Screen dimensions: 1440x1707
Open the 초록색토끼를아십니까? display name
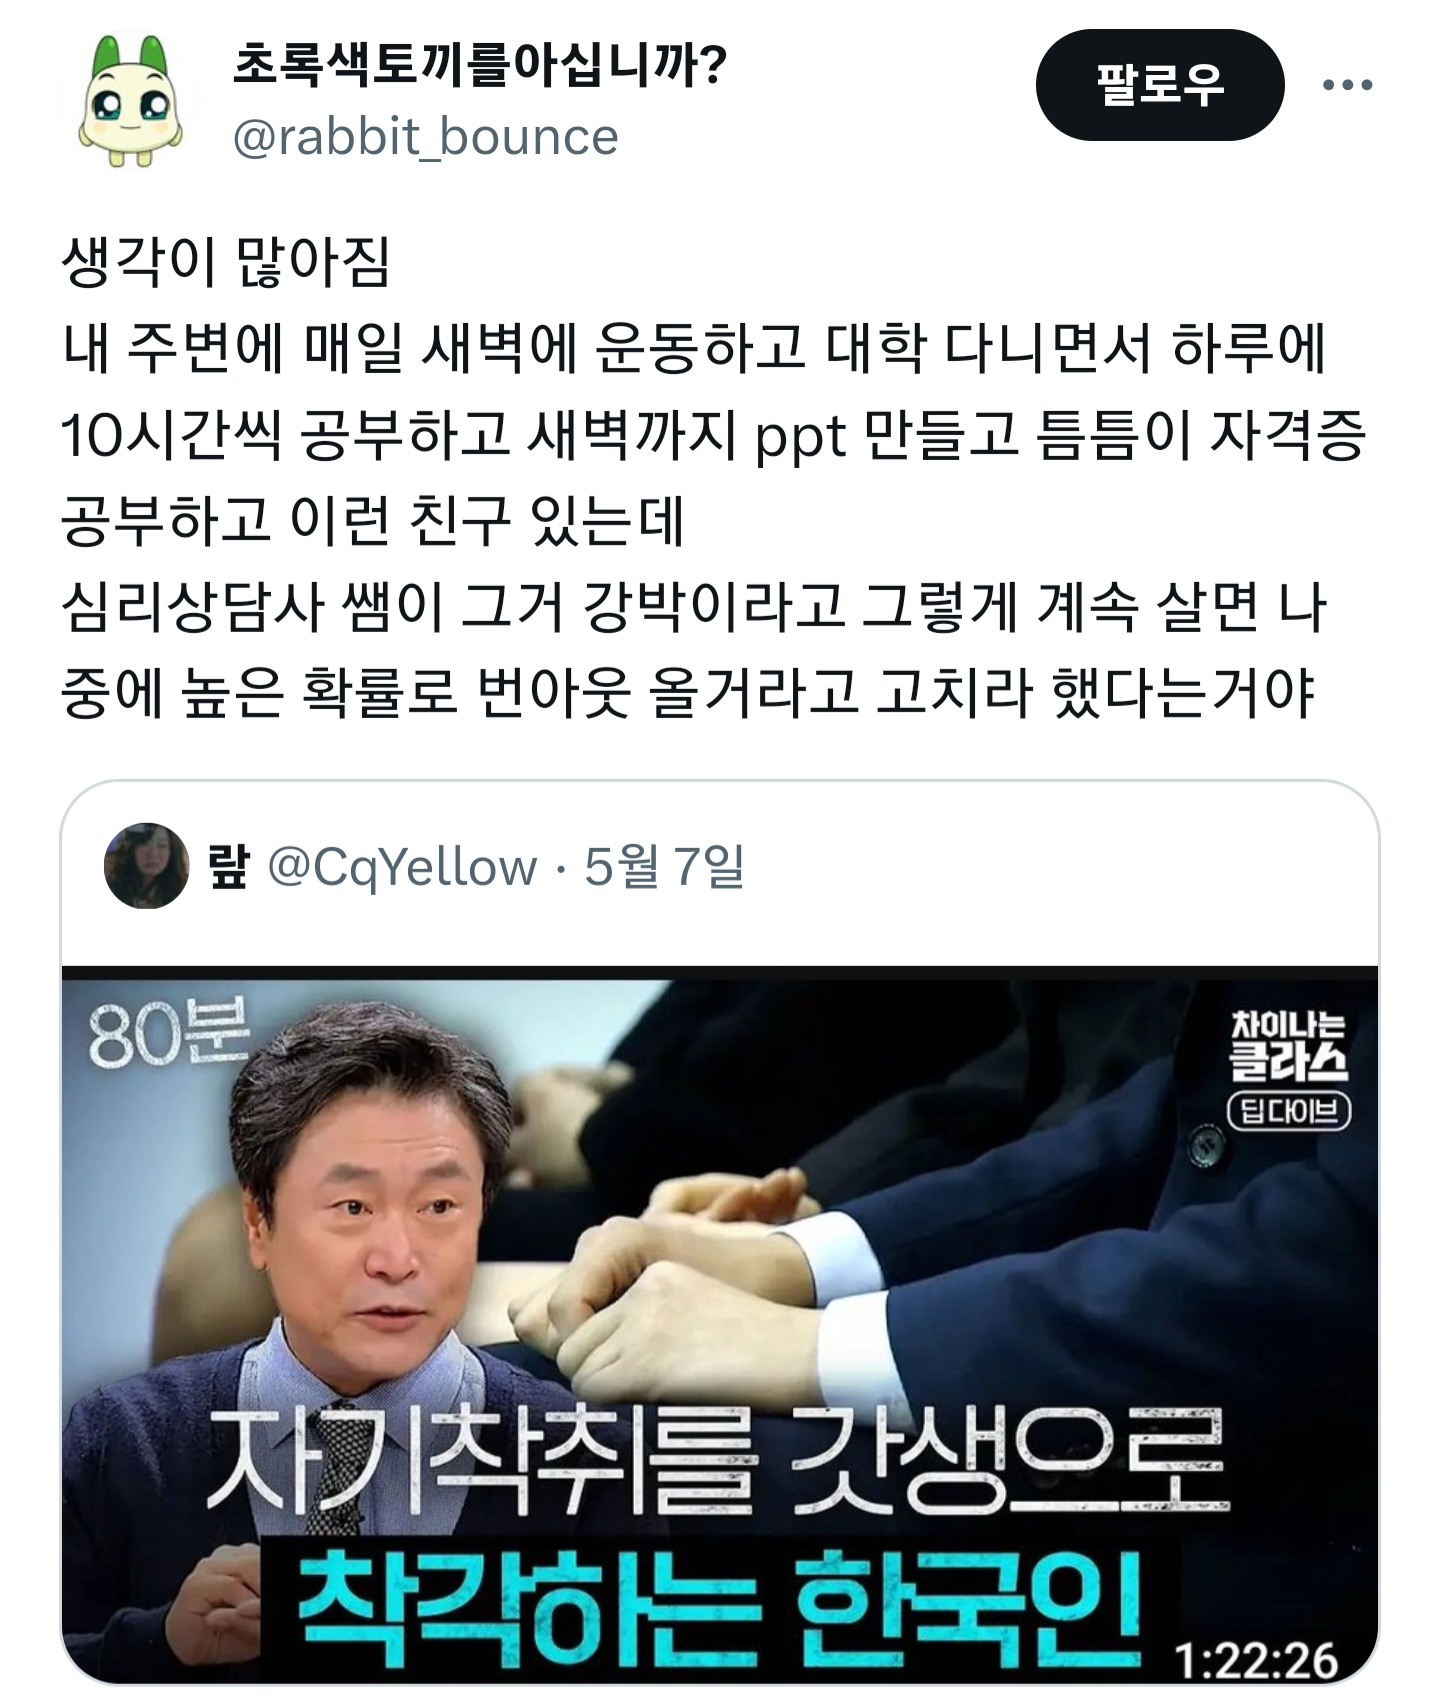click(x=479, y=66)
